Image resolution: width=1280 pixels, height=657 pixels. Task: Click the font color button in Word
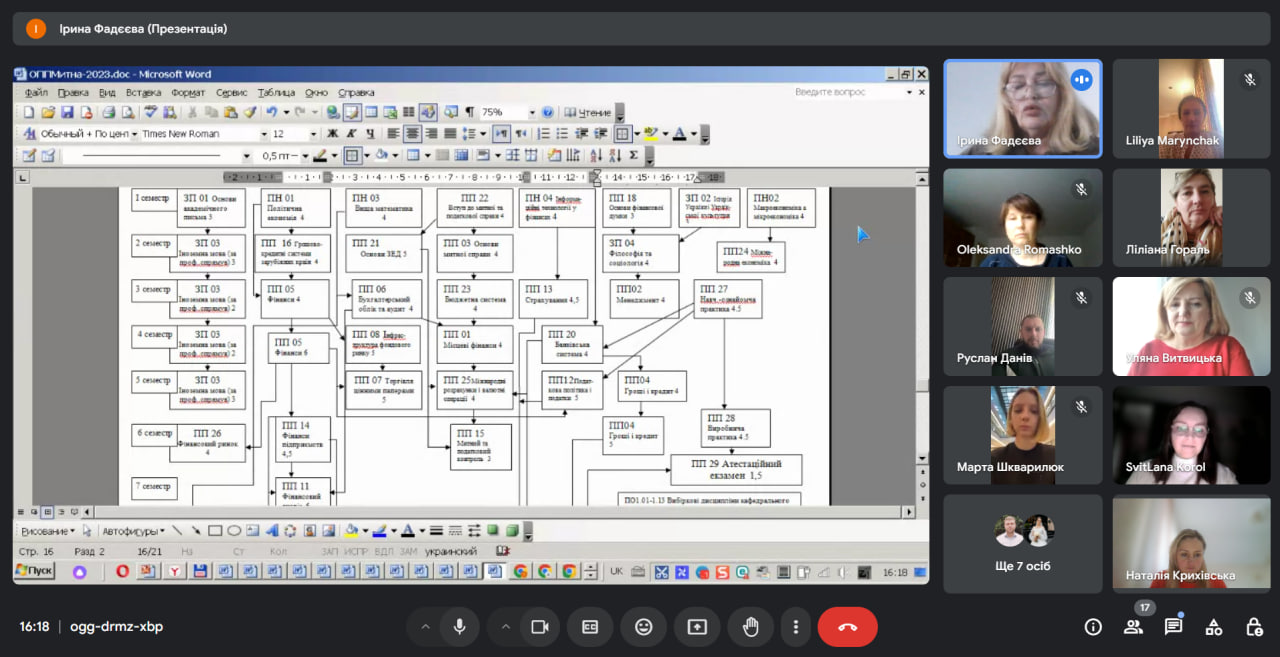[x=680, y=134]
